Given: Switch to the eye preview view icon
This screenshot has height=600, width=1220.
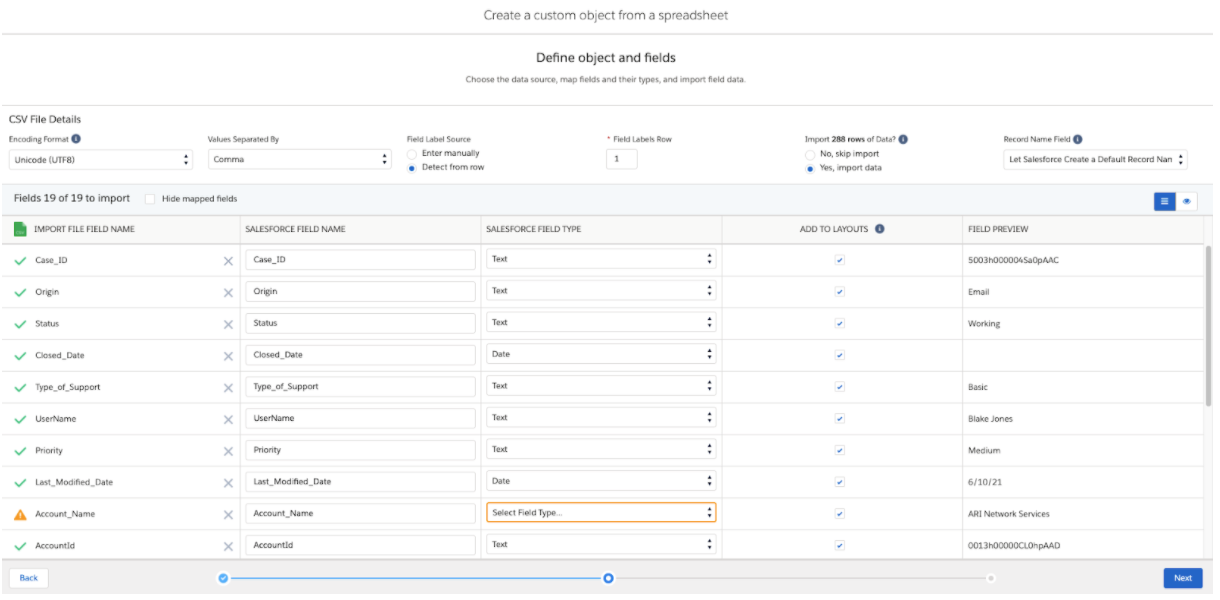Looking at the screenshot, I should click(x=1187, y=201).
